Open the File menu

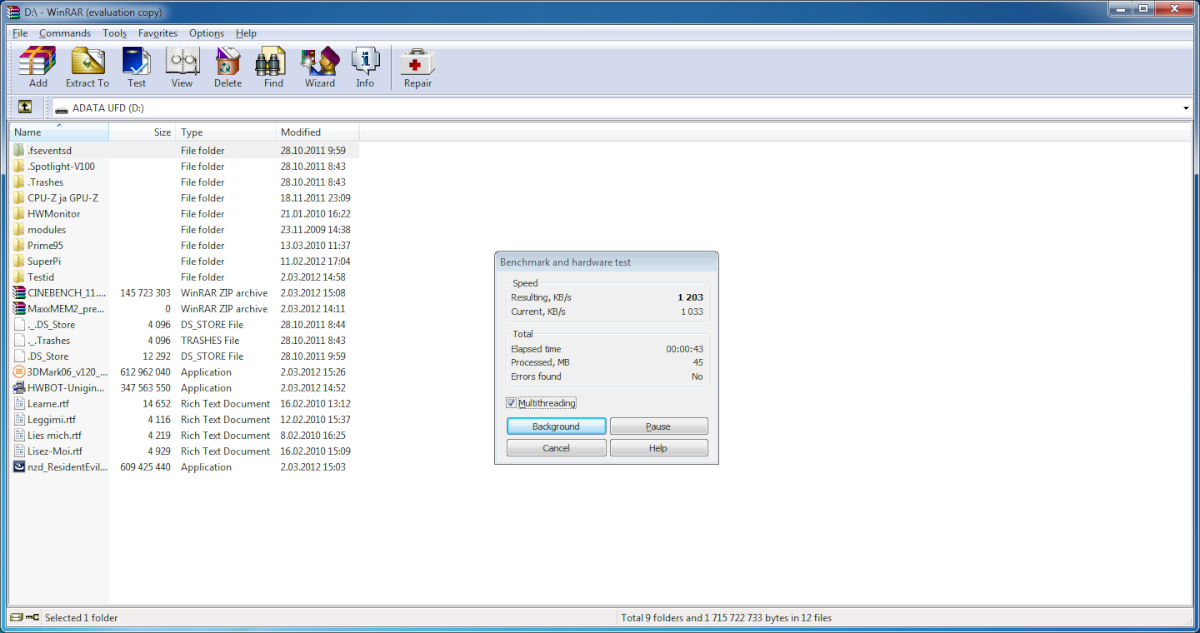tap(20, 33)
